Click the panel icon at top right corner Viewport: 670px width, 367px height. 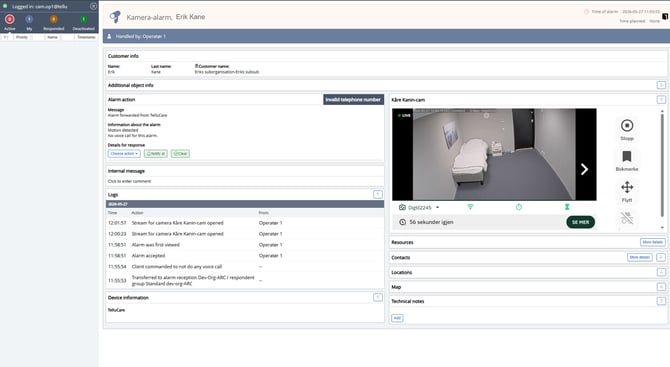click(665, 16)
